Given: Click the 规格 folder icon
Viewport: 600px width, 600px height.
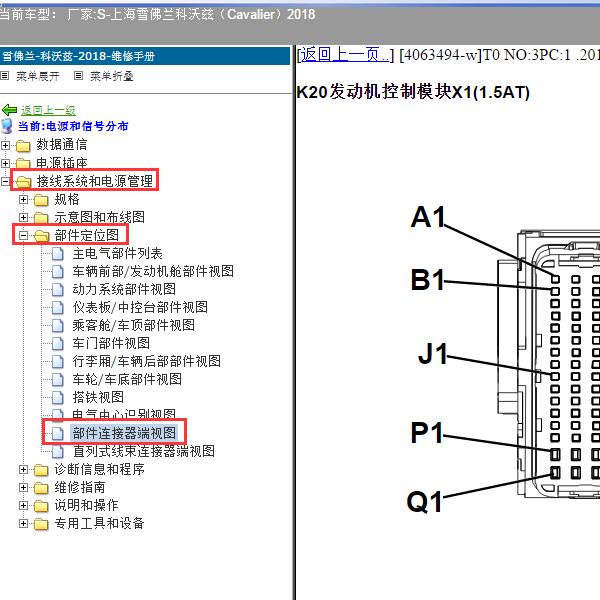Looking at the screenshot, I should 41,200.
